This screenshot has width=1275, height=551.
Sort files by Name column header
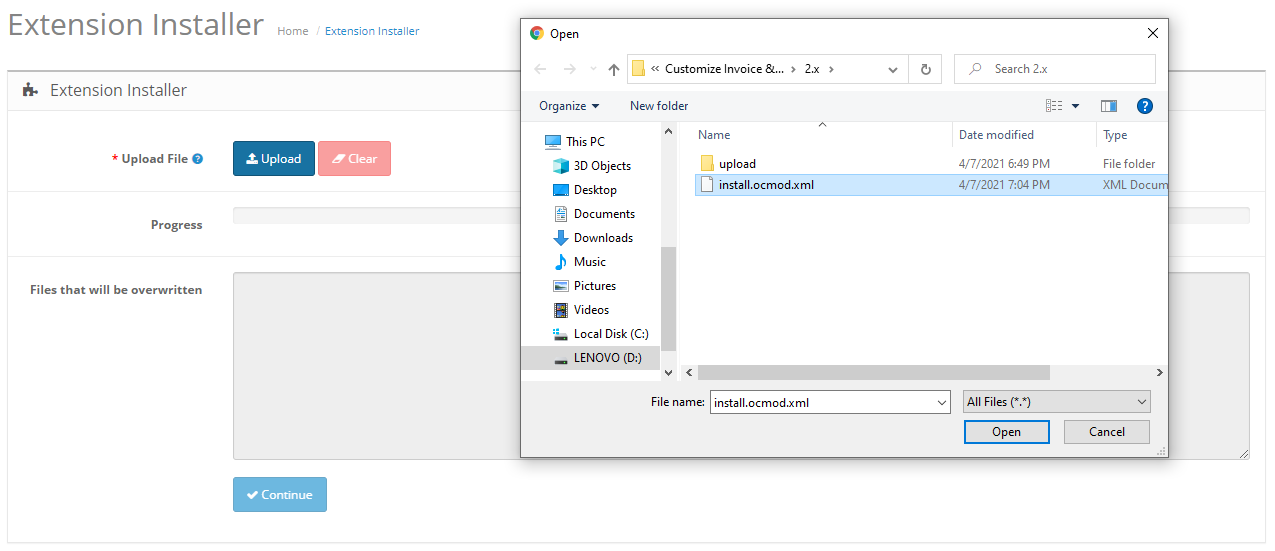[714, 135]
